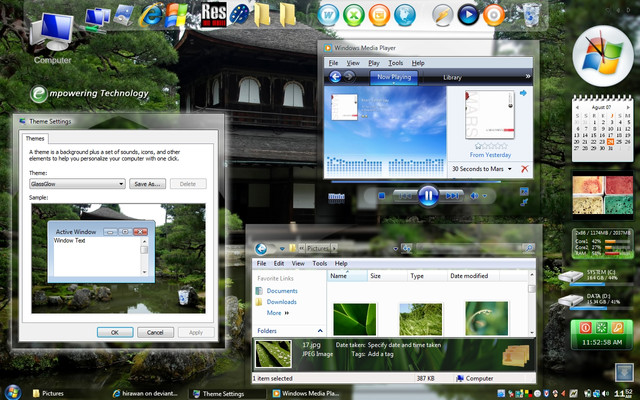The image size is (640, 400).
Task: Click the explorer search box
Action: pyautogui.click(x=474, y=248)
